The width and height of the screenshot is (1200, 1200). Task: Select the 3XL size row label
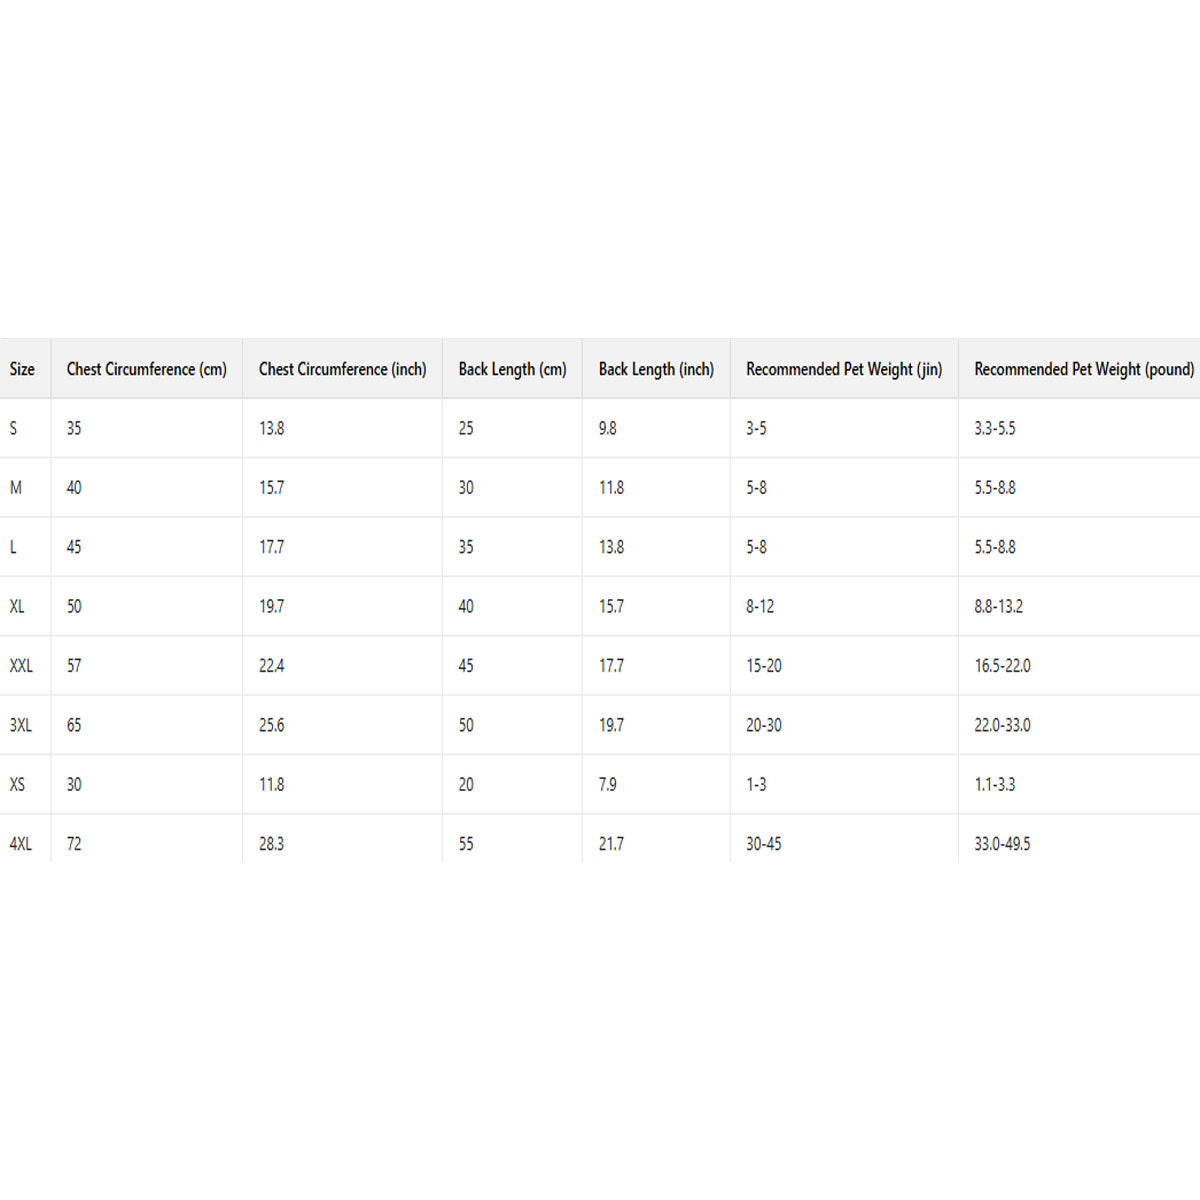(x=21, y=725)
